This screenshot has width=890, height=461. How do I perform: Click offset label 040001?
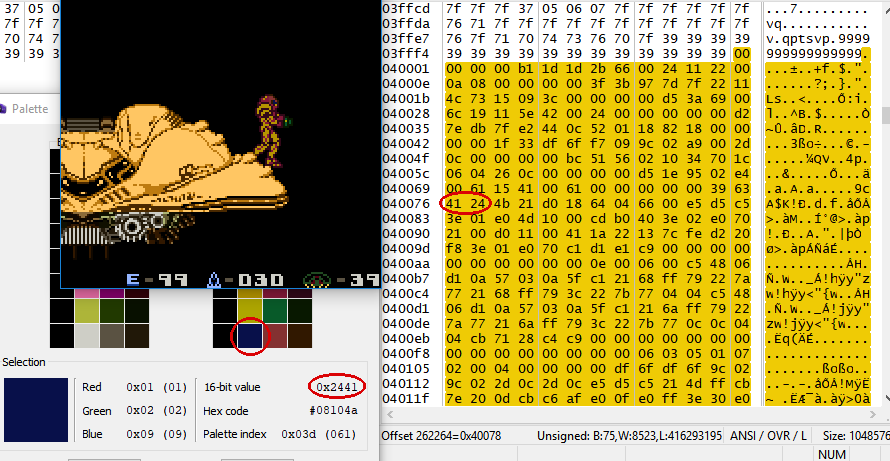pyautogui.click(x=406, y=69)
